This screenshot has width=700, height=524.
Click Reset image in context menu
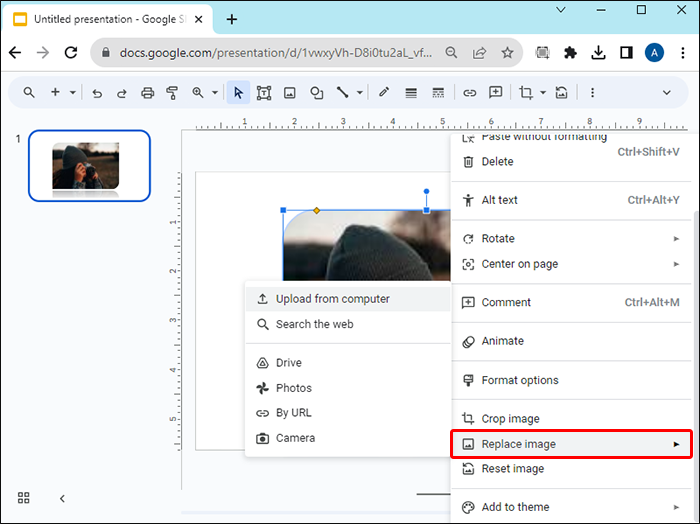click(571, 469)
